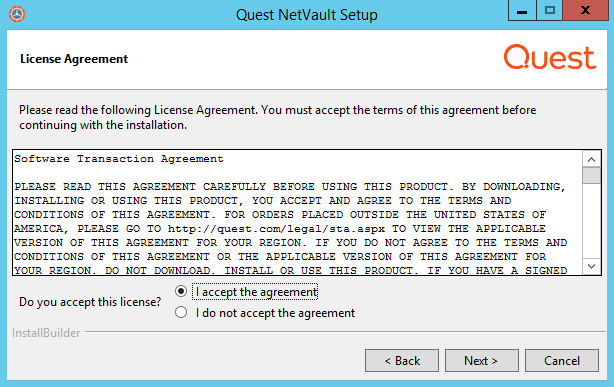Return to previous step with < Back
This screenshot has height=387, width=614.
(402, 360)
